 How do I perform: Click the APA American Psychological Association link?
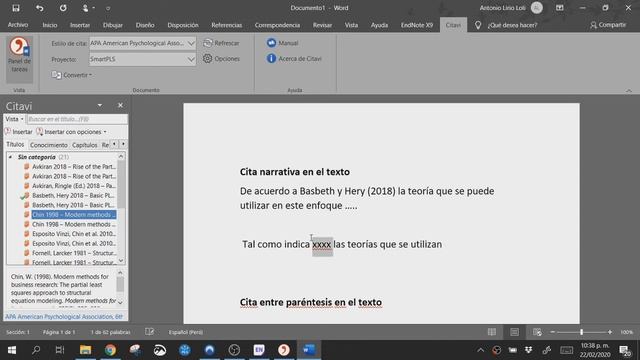click(64, 317)
